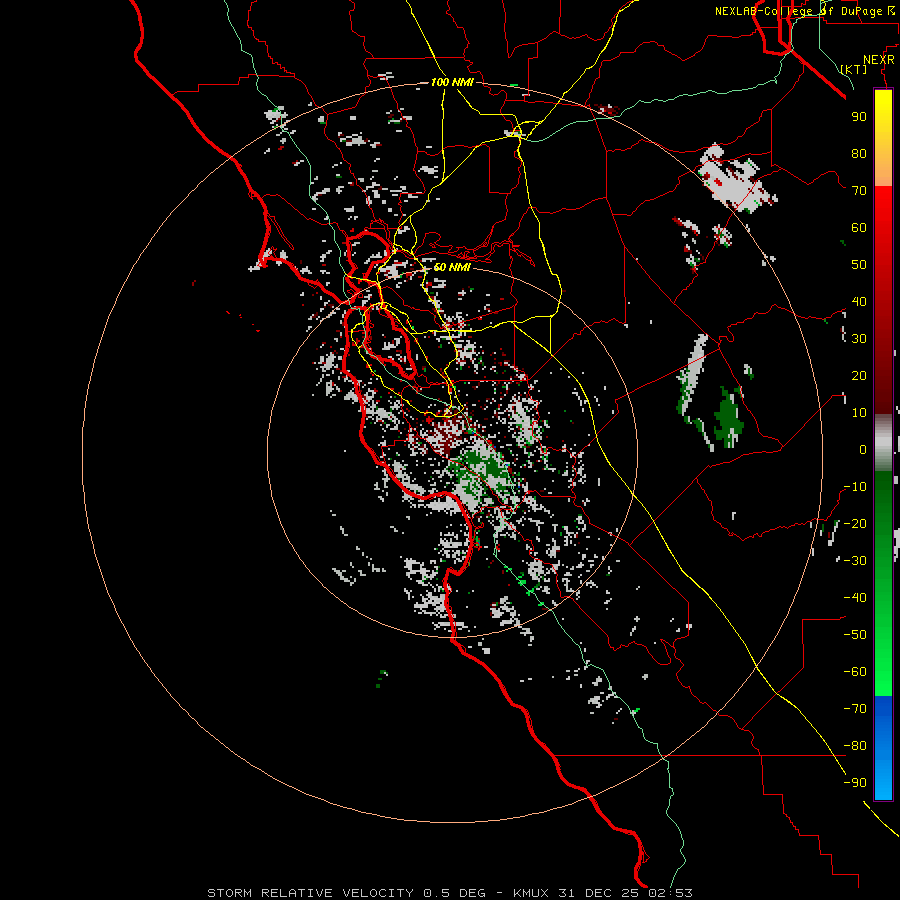Click the positive 20 scale label
The height and width of the screenshot is (900, 900).
click(859, 375)
